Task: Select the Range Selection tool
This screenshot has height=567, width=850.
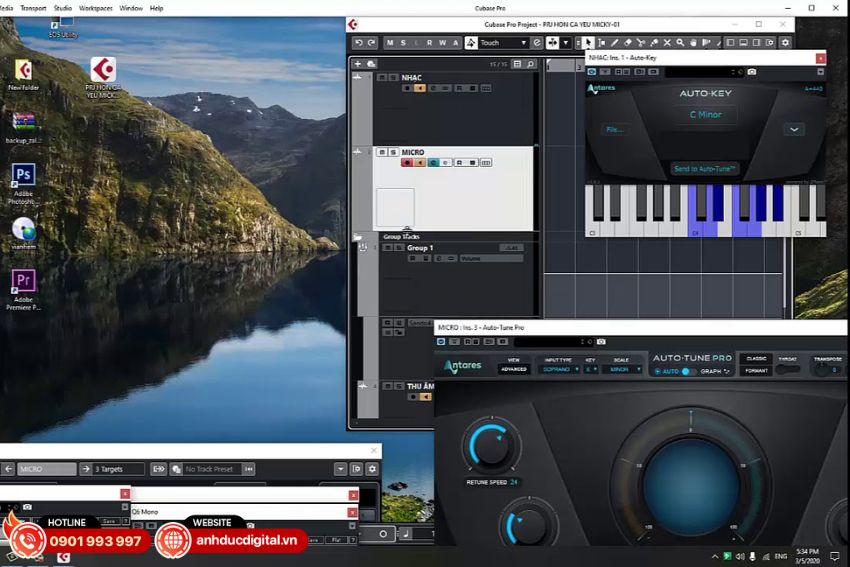Action: (601, 42)
